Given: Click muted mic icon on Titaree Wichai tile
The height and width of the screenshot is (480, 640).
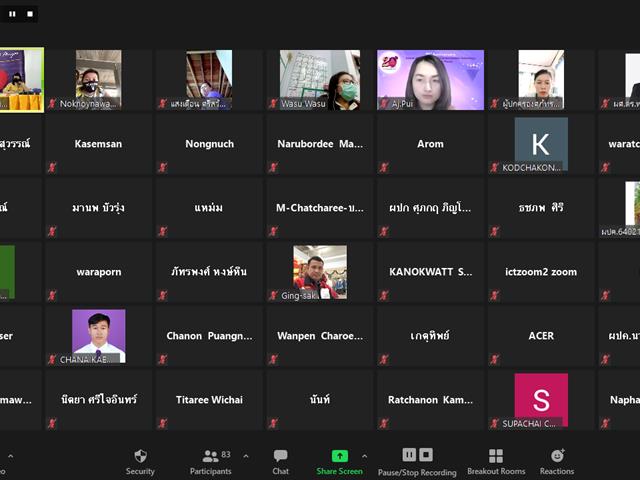Looking at the screenshot, I should tap(162, 423).
